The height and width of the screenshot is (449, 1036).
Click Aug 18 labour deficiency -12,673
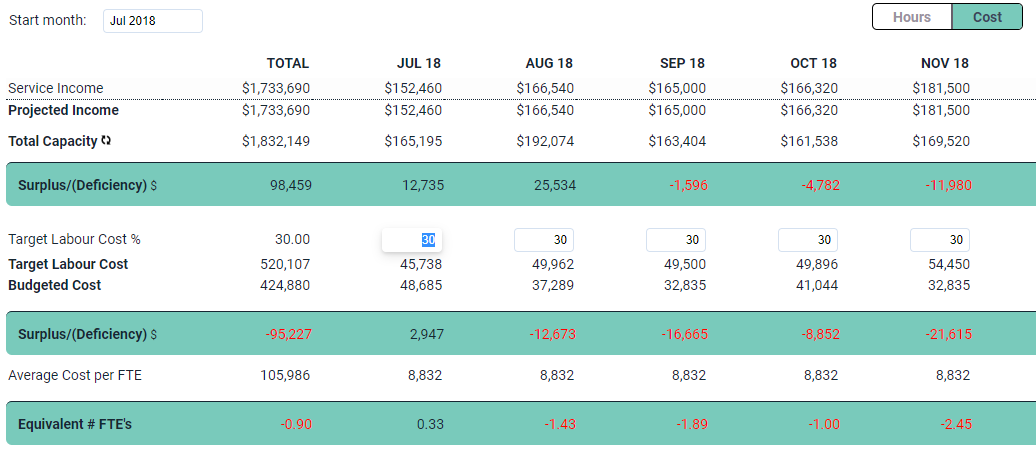point(552,334)
